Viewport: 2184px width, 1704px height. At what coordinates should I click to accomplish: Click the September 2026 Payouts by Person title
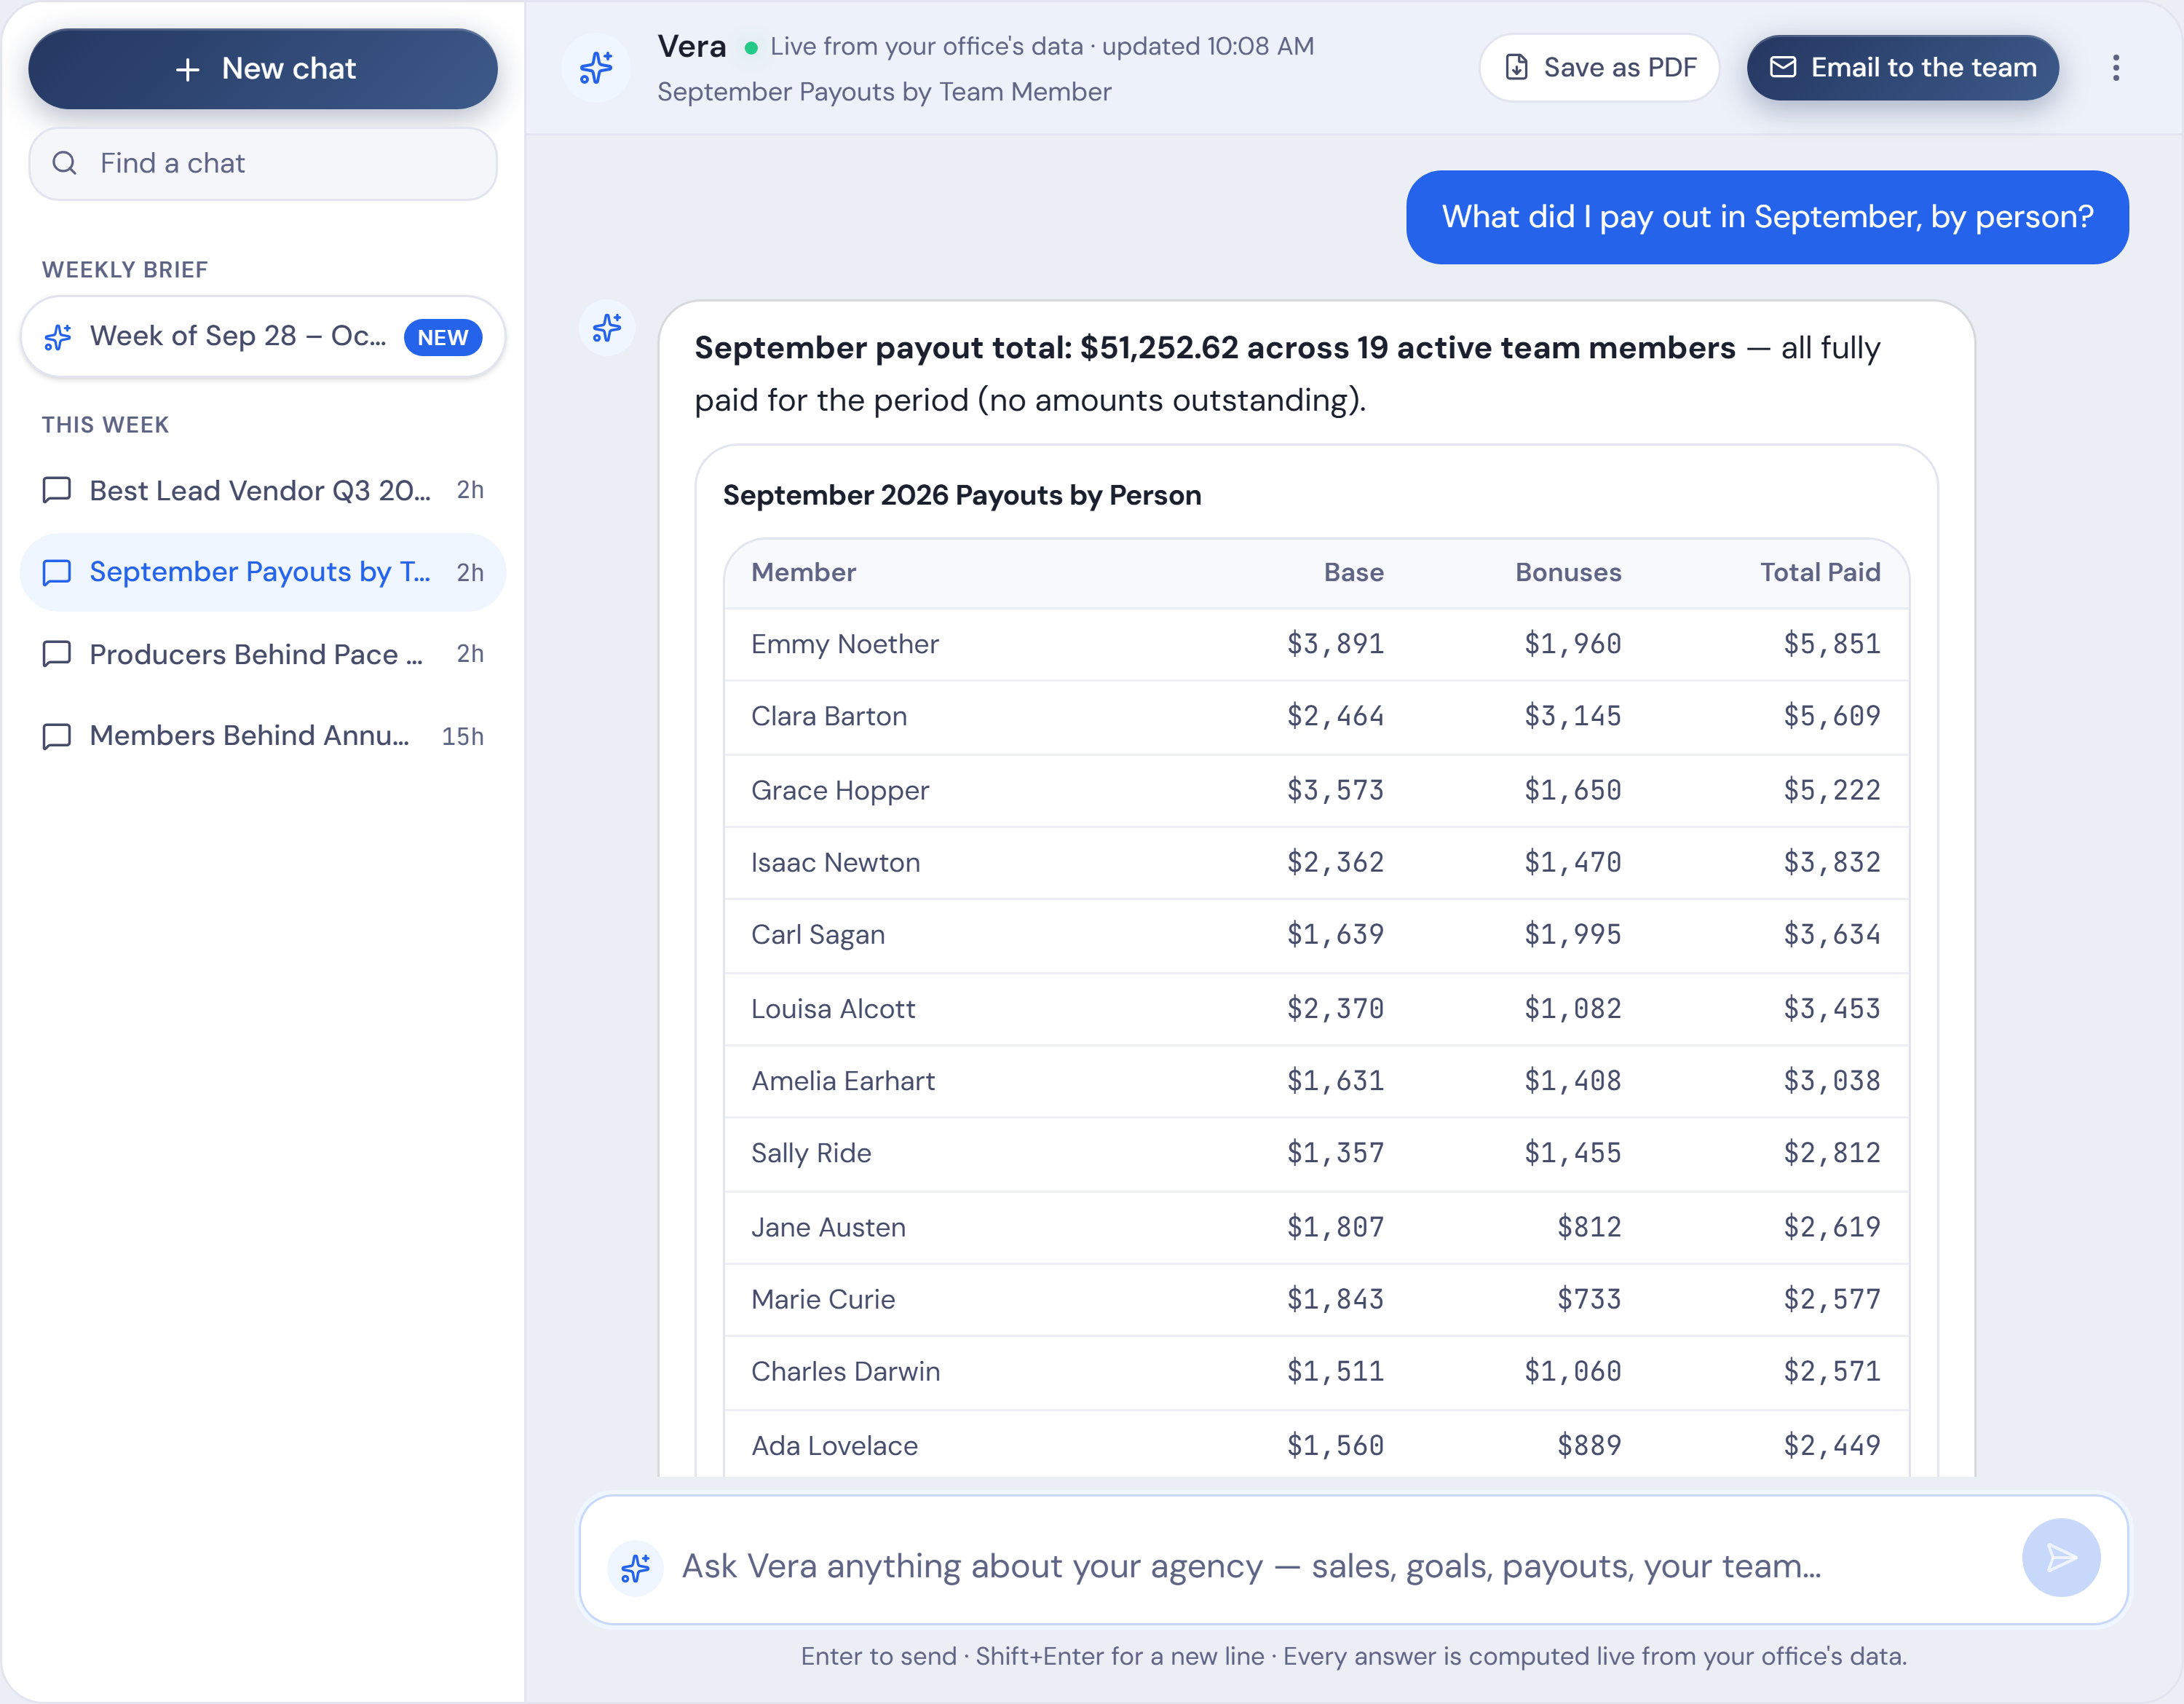[x=962, y=496]
